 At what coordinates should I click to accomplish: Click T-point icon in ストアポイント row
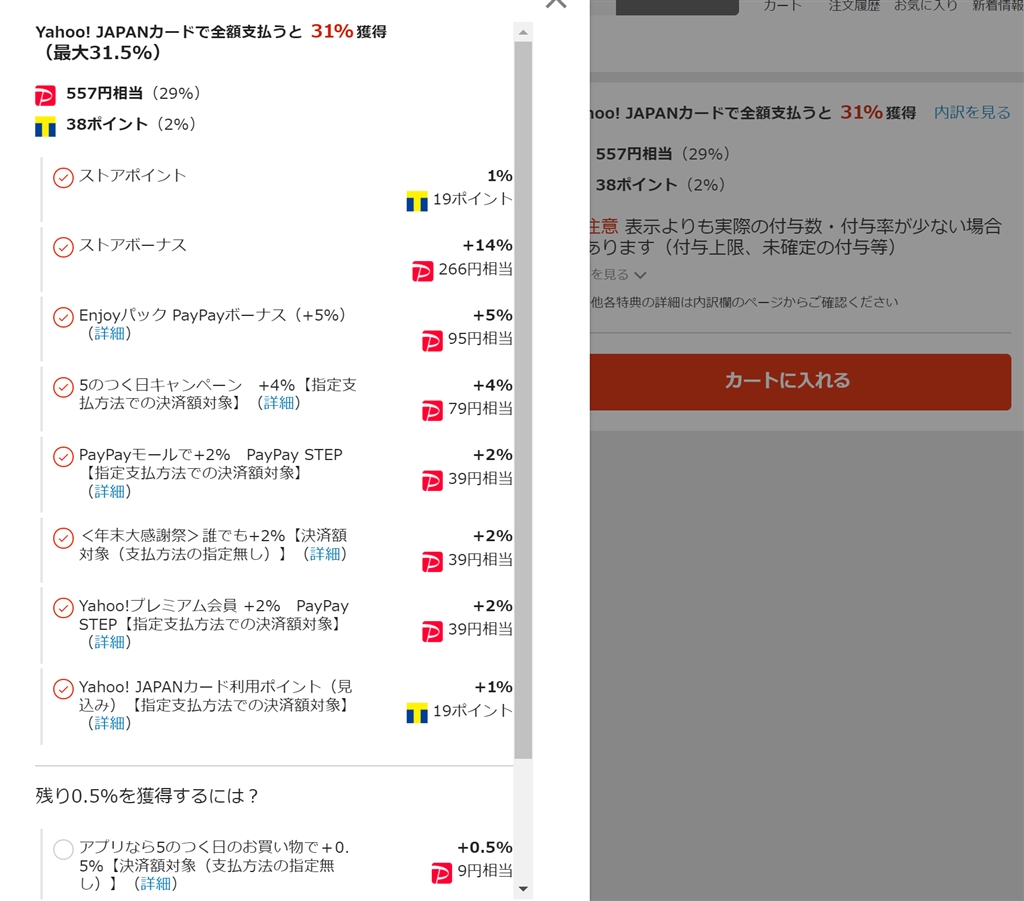(417, 201)
